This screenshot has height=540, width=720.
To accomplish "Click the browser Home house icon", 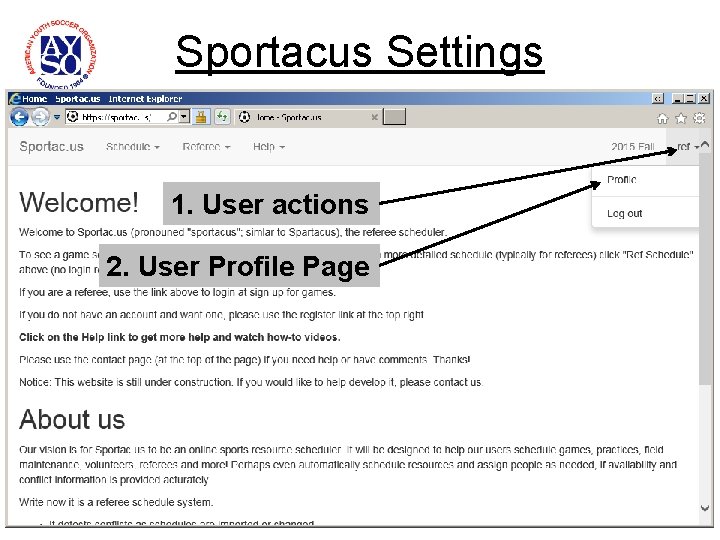I will [x=663, y=119].
